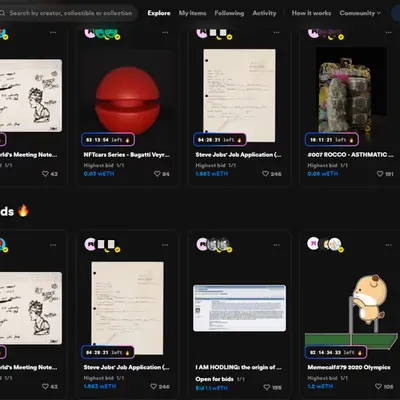400x400 pixels.
Task: Go to the Following tab
Action: [229, 13]
